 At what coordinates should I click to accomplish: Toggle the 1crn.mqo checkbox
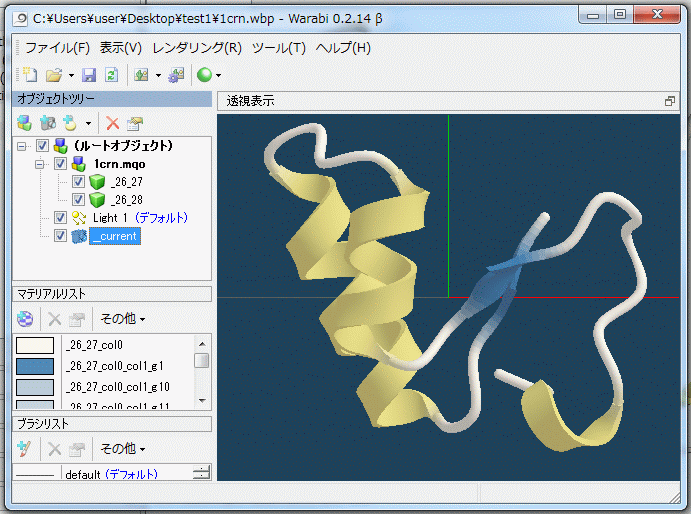pyautogui.click(x=60, y=164)
